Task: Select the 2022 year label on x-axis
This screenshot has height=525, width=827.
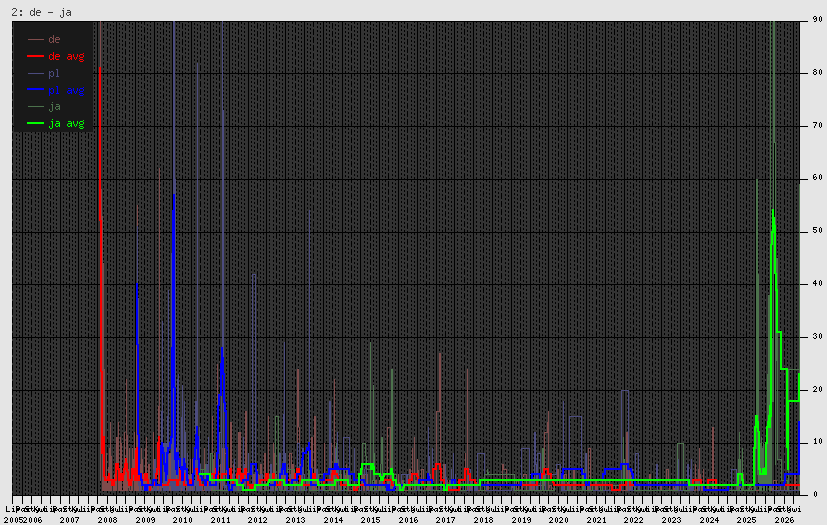Action: coord(634,520)
